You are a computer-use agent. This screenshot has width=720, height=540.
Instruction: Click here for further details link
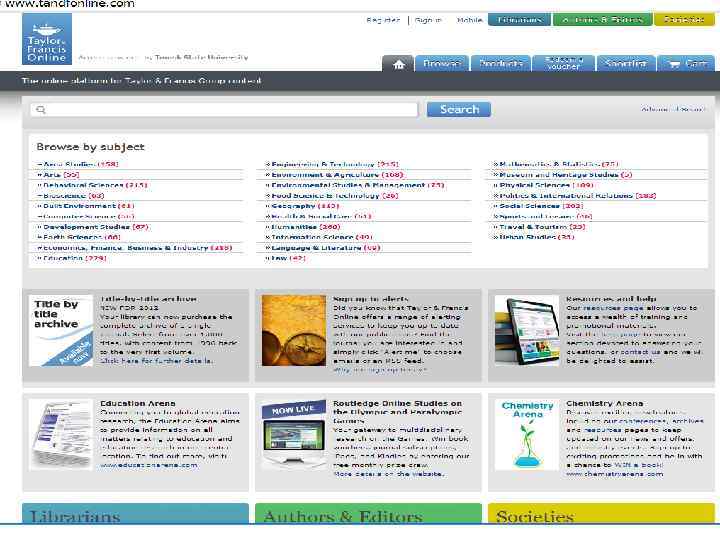click(x=156, y=361)
